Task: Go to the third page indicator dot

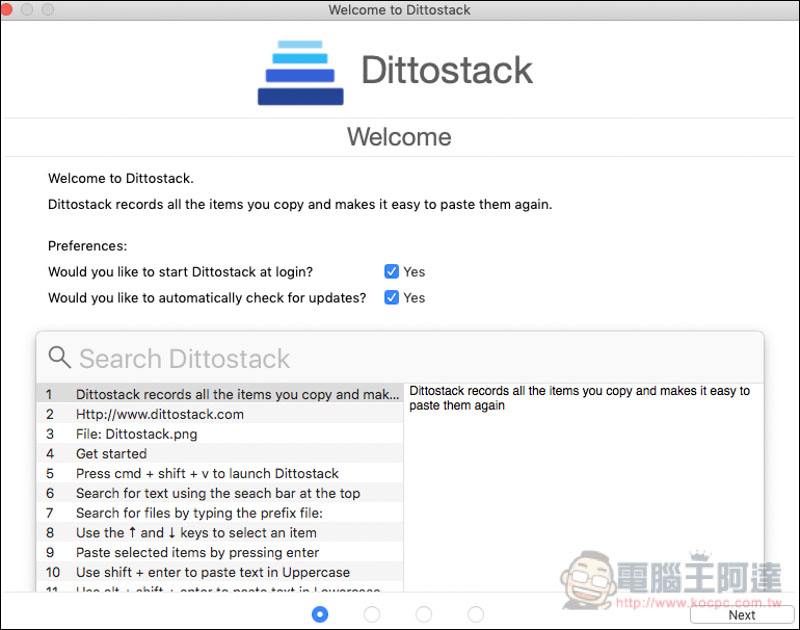Action: (x=424, y=614)
